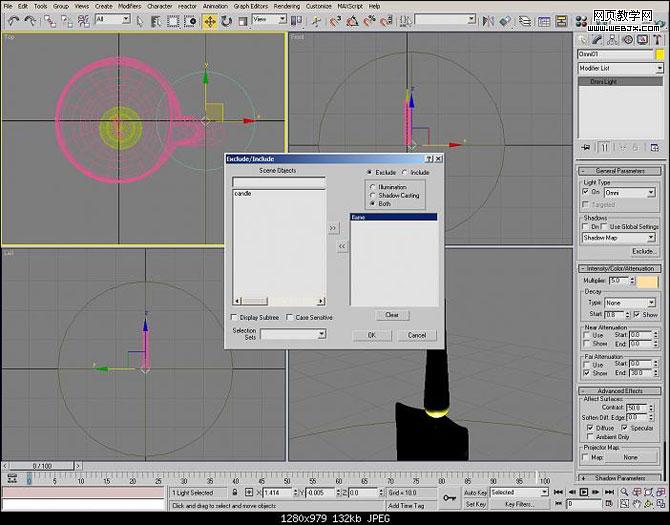The image size is (670, 525).
Task: Enable the Display Subtree checkbox
Action: [236, 317]
